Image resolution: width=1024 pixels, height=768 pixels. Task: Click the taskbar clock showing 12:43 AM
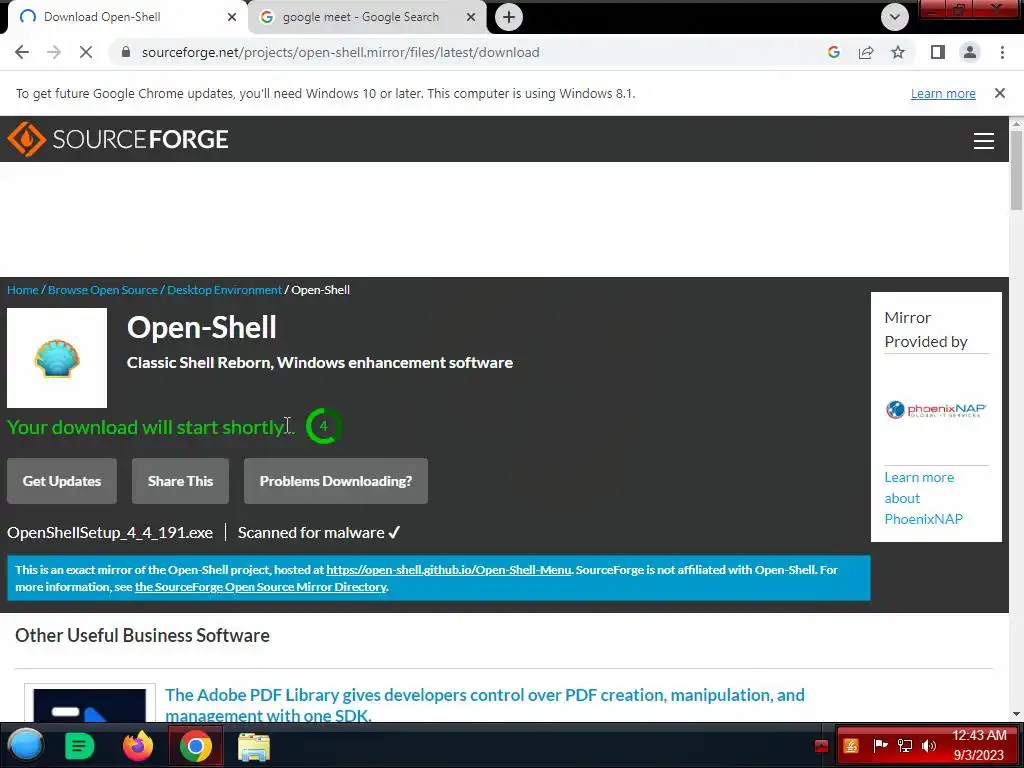tap(978, 745)
